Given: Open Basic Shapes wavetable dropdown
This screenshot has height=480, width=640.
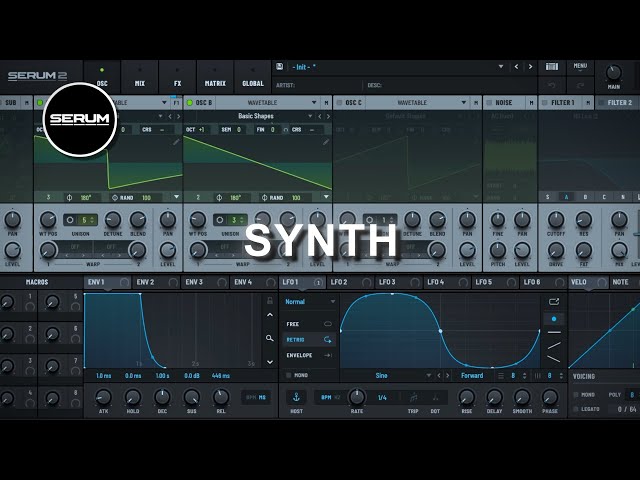Looking at the screenshot, I should click(x=310, y=116).
